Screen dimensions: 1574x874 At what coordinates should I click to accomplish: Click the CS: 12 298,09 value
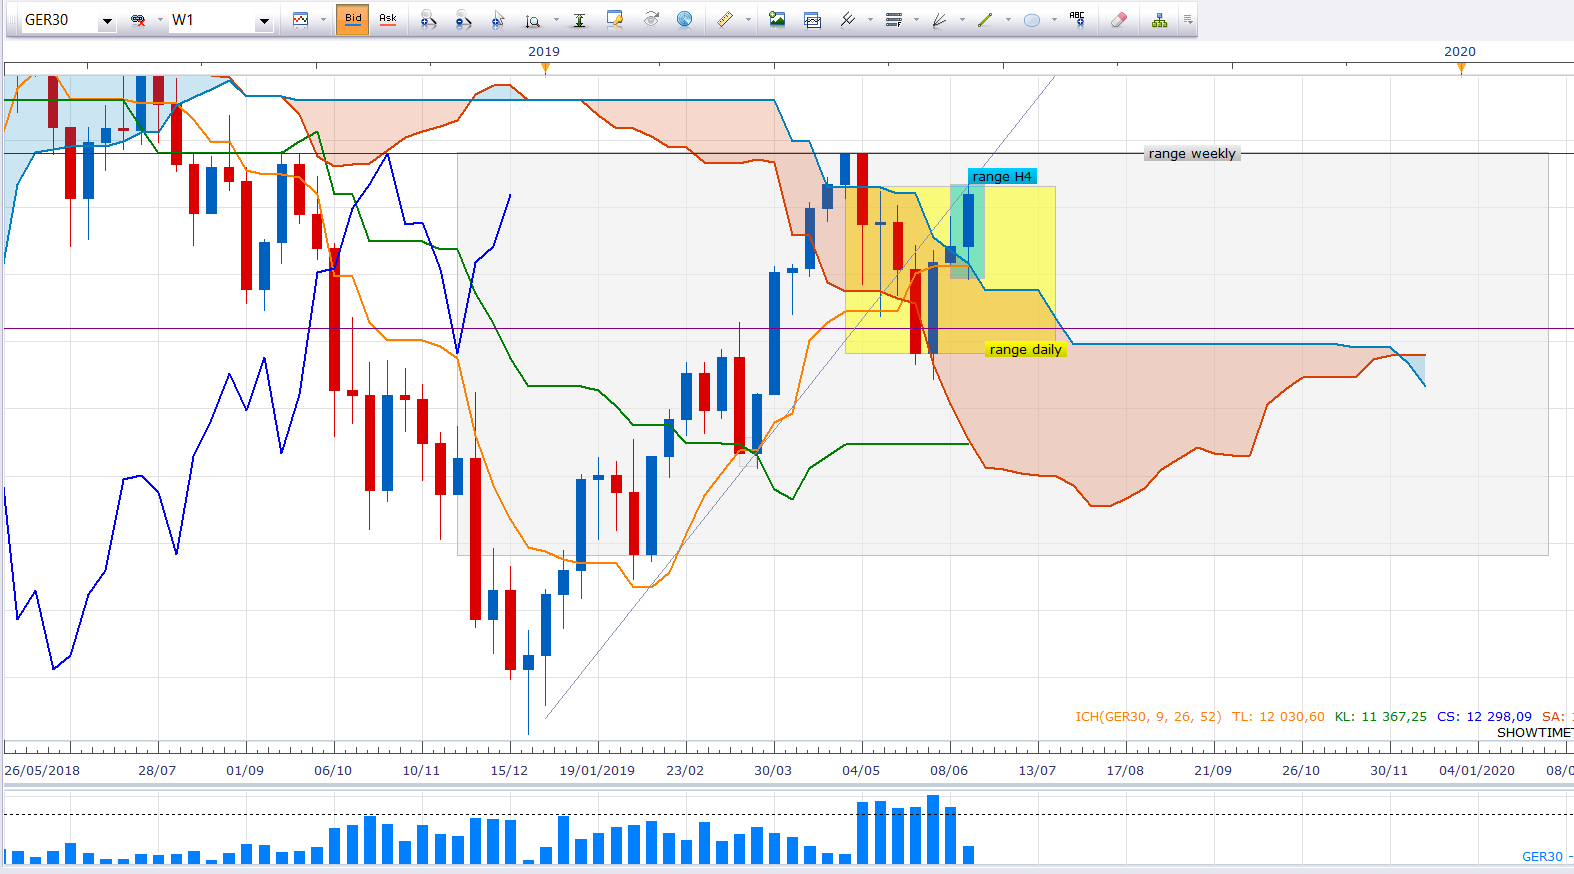click(1484, 717)
